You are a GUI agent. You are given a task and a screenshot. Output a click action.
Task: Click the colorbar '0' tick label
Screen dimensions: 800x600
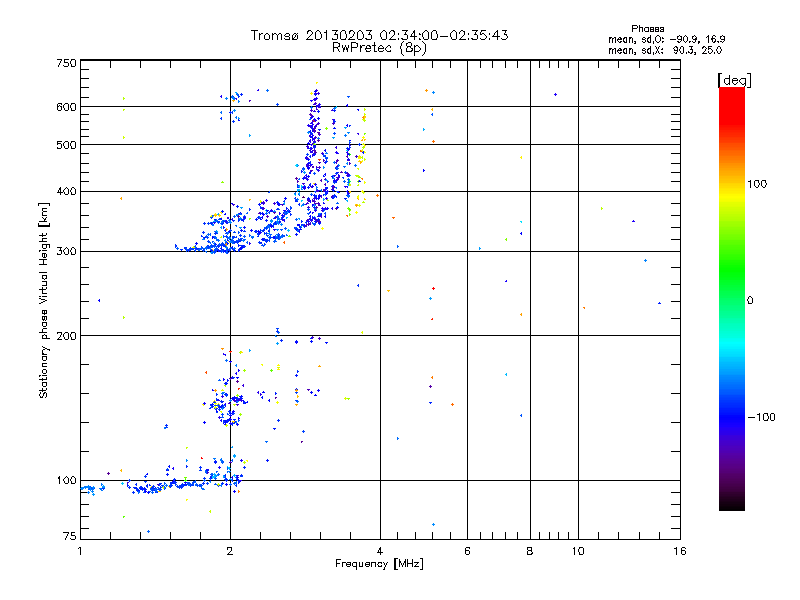[750, 301]
